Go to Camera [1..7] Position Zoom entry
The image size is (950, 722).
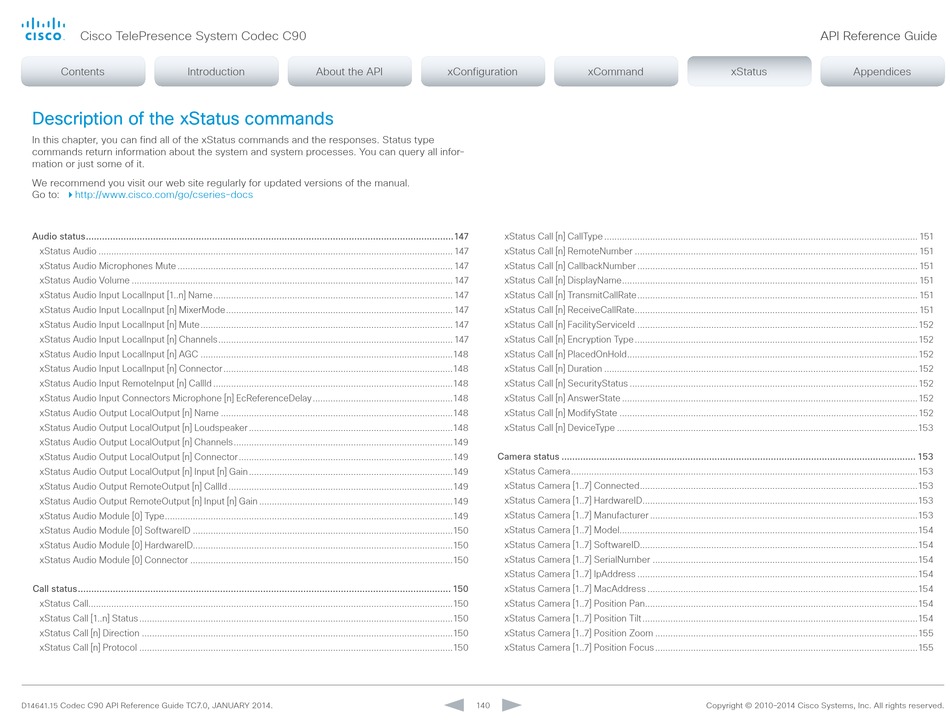tap(719, 633)
